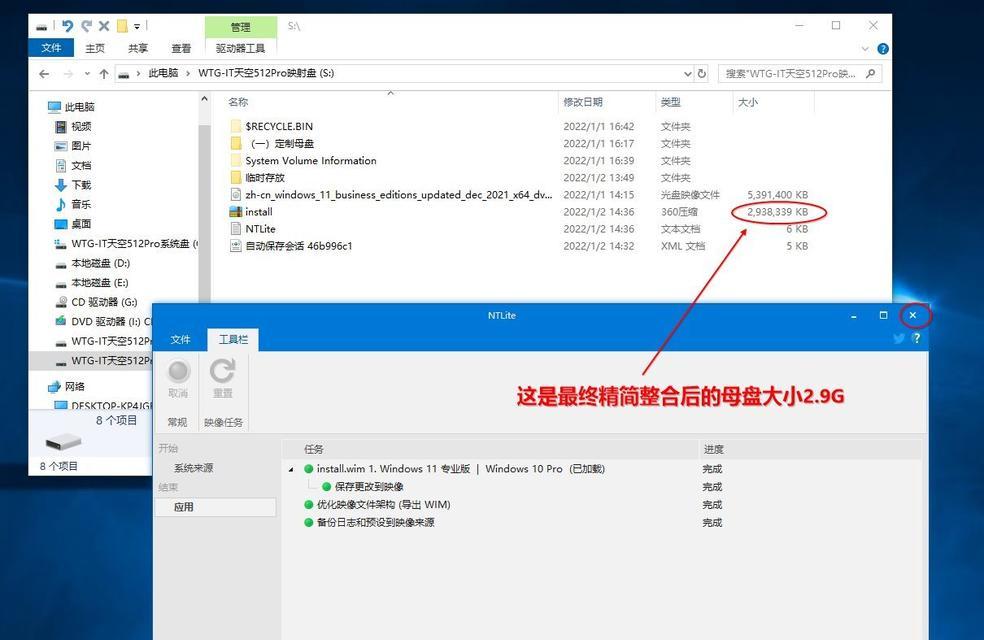Select the zh-cn_windows_11 ISO image file
Viewport: 984px width, 640px height.
(398, 195)
